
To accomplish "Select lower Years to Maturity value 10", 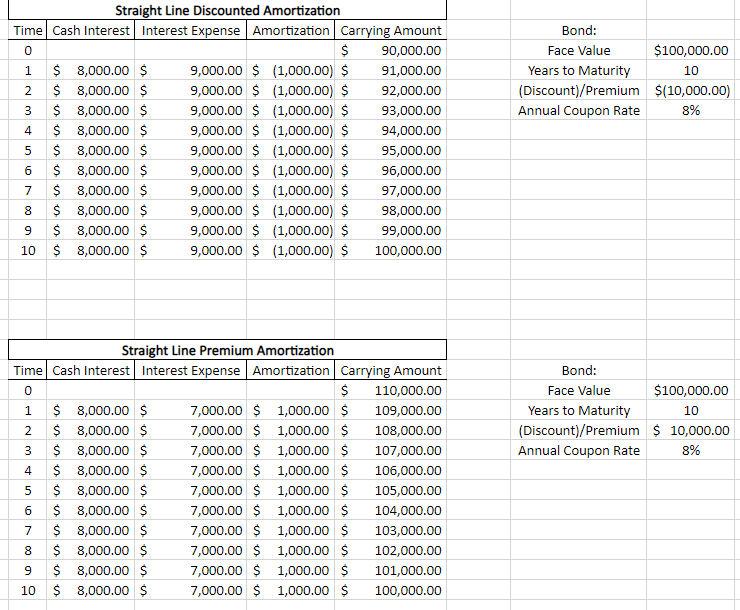I will coord(691,410).
